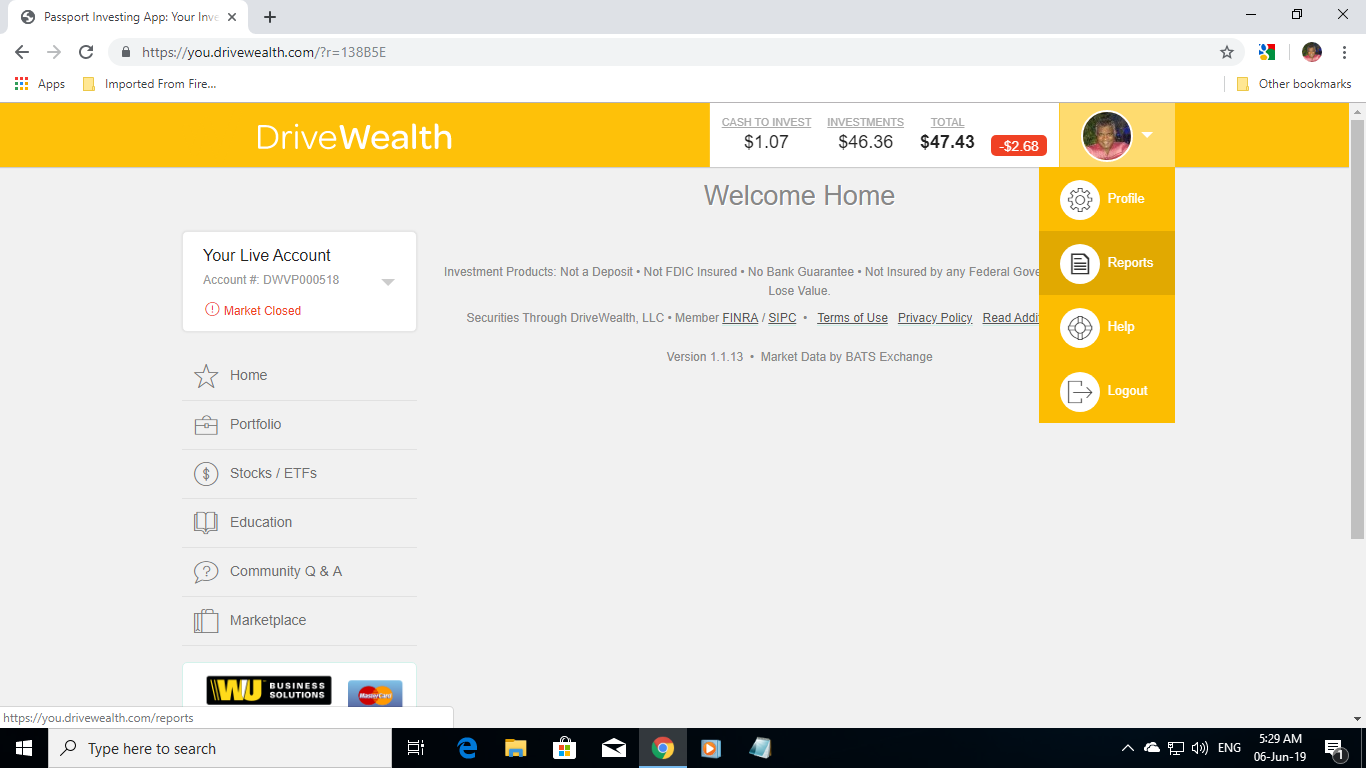Select Profile in the user menu

point(1107,199)
